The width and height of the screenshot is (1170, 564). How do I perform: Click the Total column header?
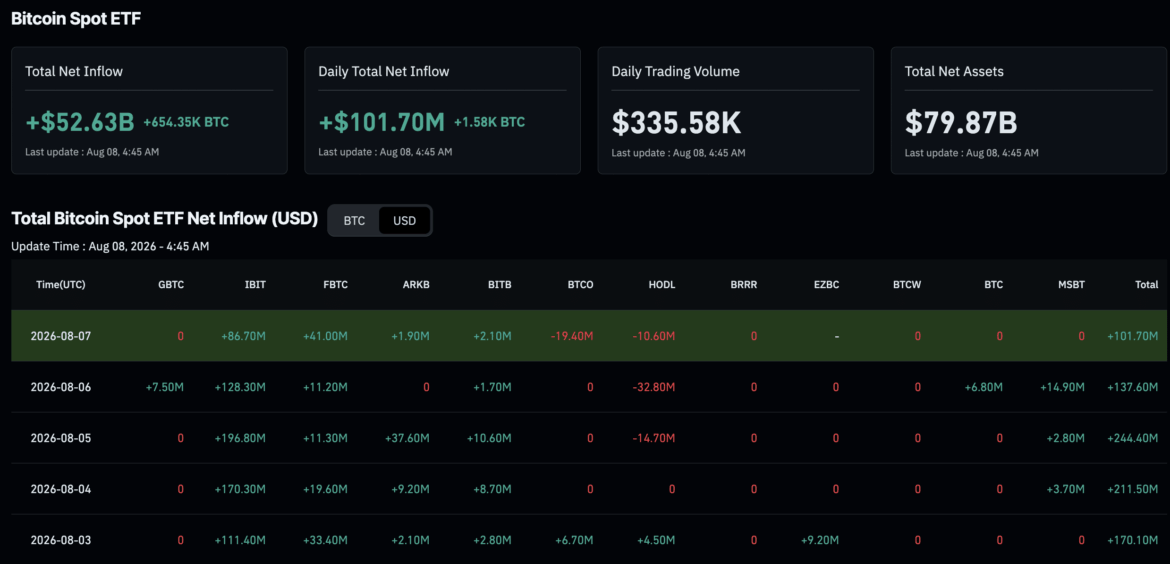1146,284
